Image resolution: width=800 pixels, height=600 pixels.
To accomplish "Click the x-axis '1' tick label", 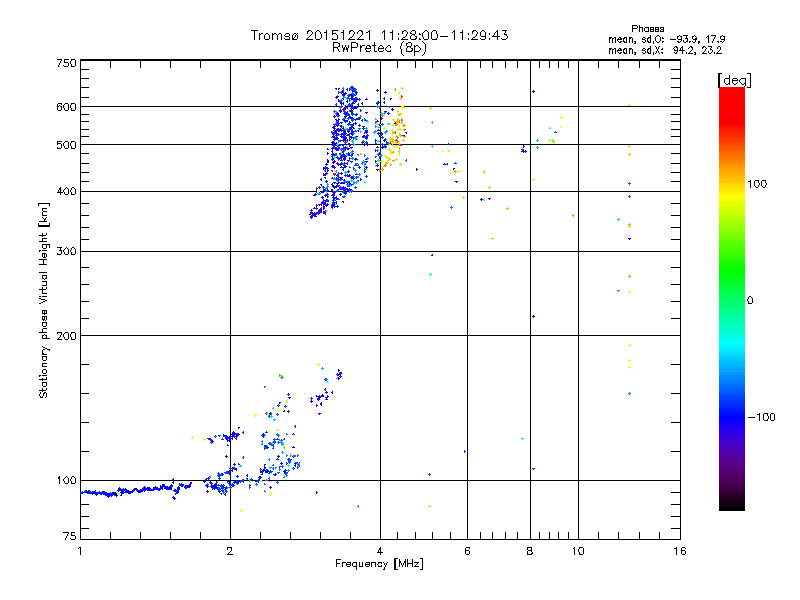I will (80, 551).
